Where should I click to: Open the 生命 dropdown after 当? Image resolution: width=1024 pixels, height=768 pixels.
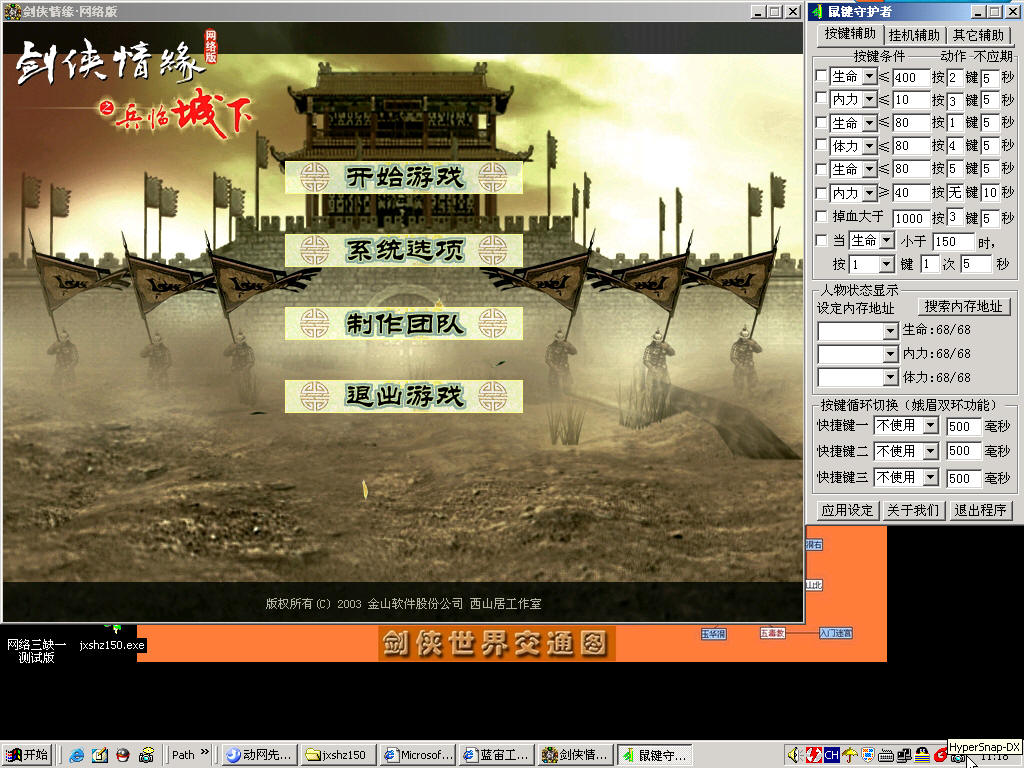click(886, 241)
